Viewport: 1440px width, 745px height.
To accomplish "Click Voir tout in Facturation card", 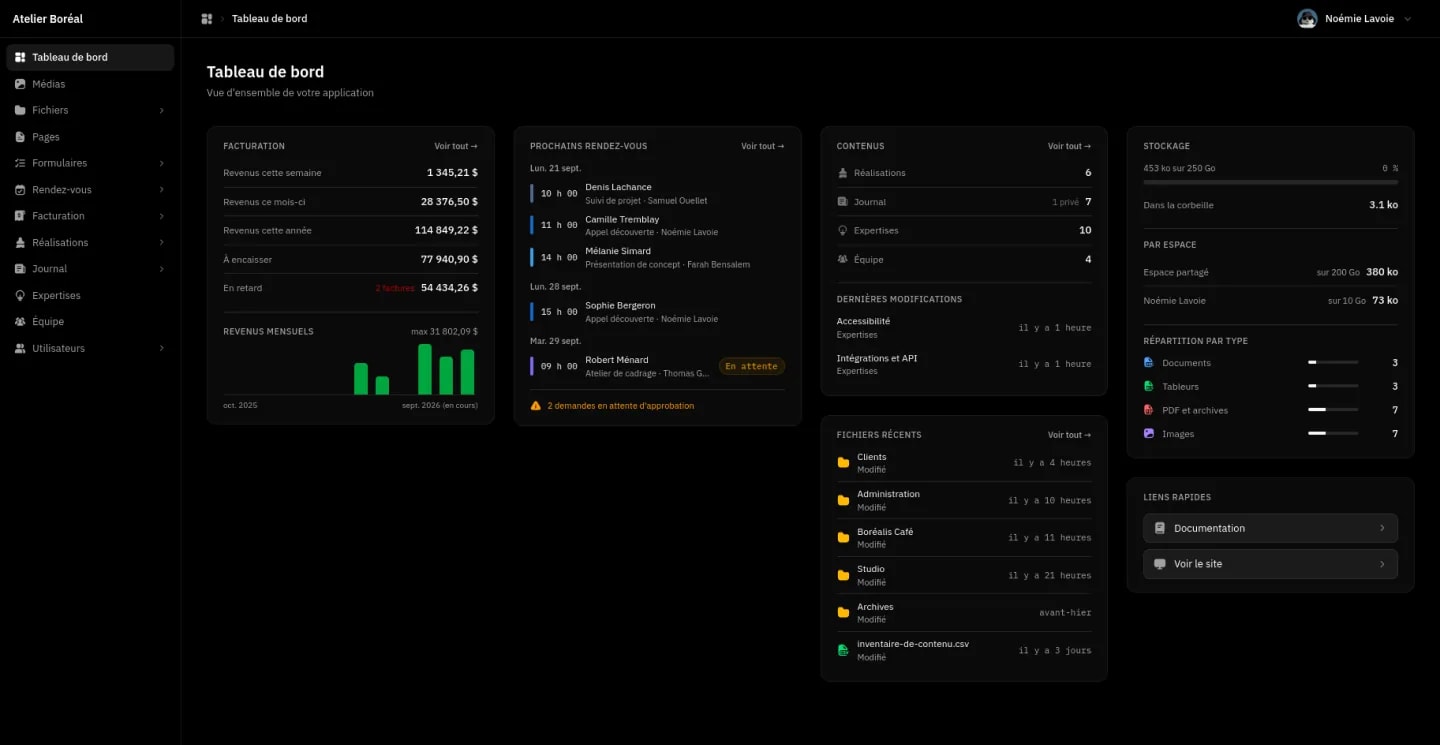I will click(456, 146).
